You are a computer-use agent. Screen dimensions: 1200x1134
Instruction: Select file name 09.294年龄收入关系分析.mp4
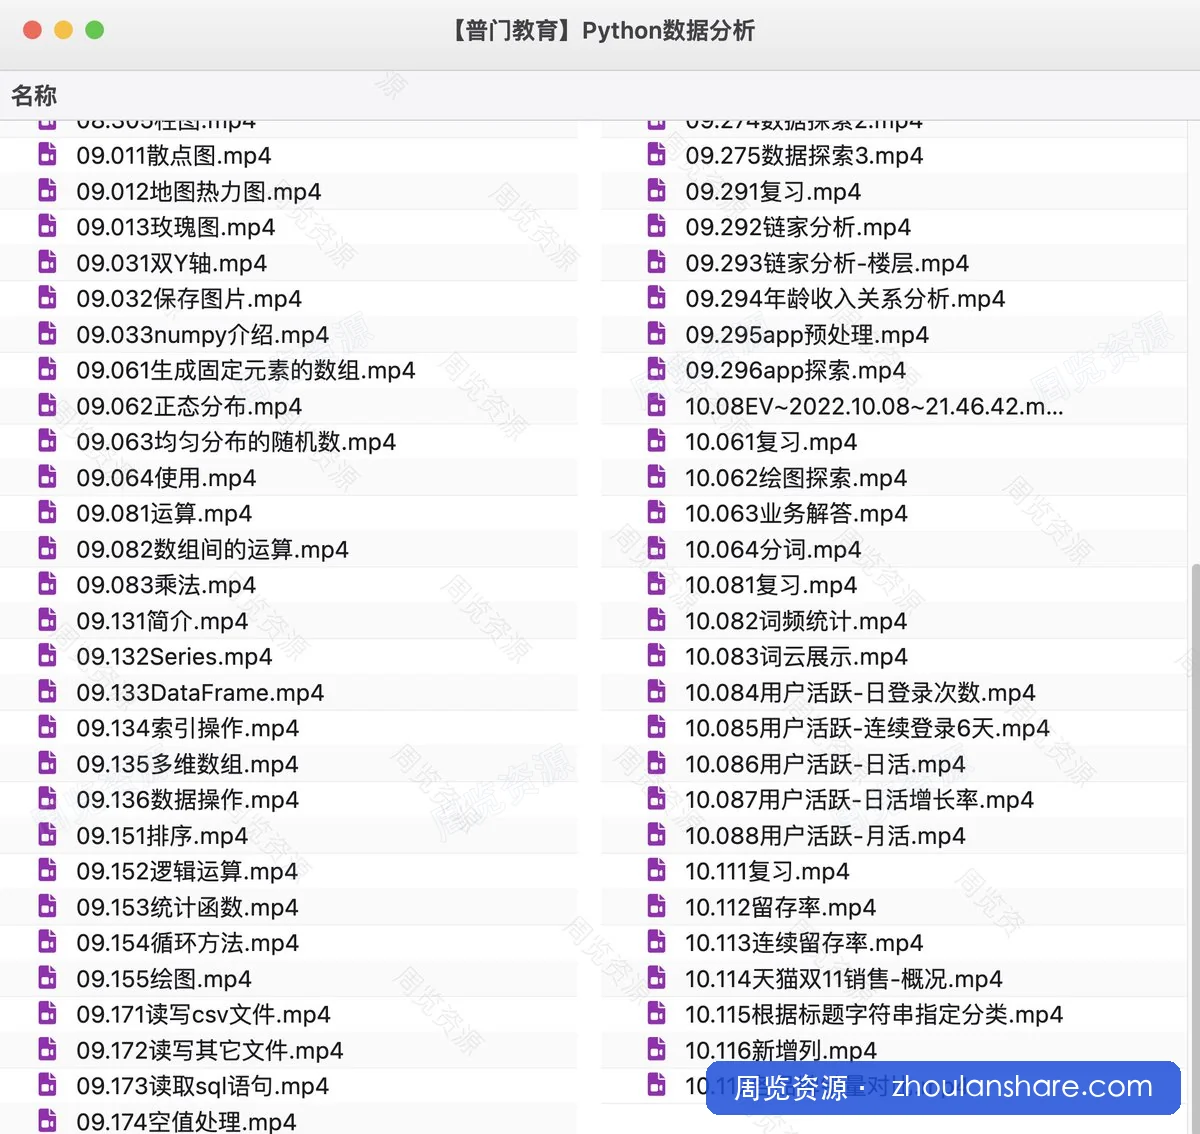845,299
